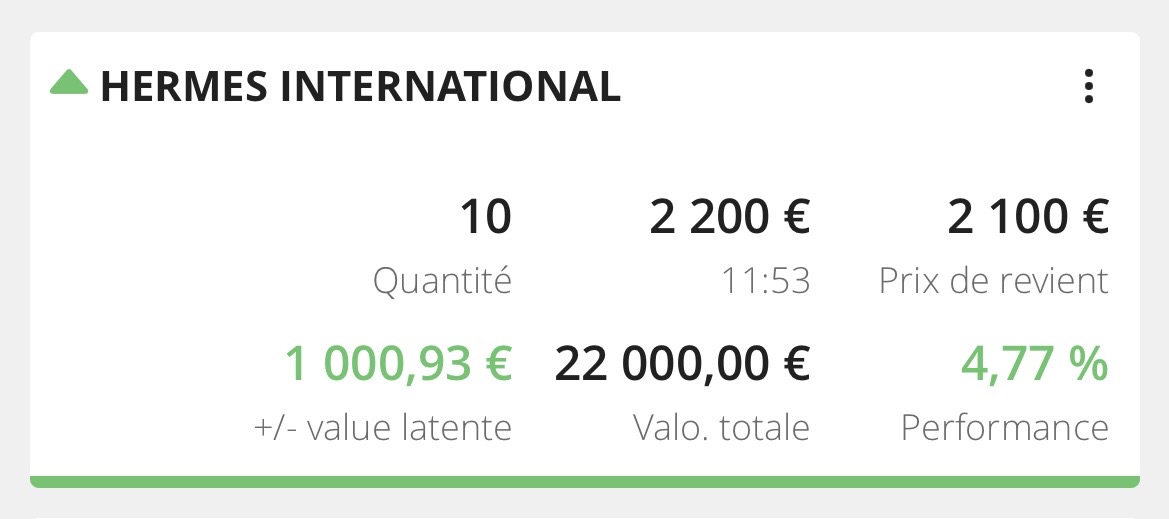Select the Quantité label
The width and height of the screenshot is (1169, 519).
tap(442, 281)
